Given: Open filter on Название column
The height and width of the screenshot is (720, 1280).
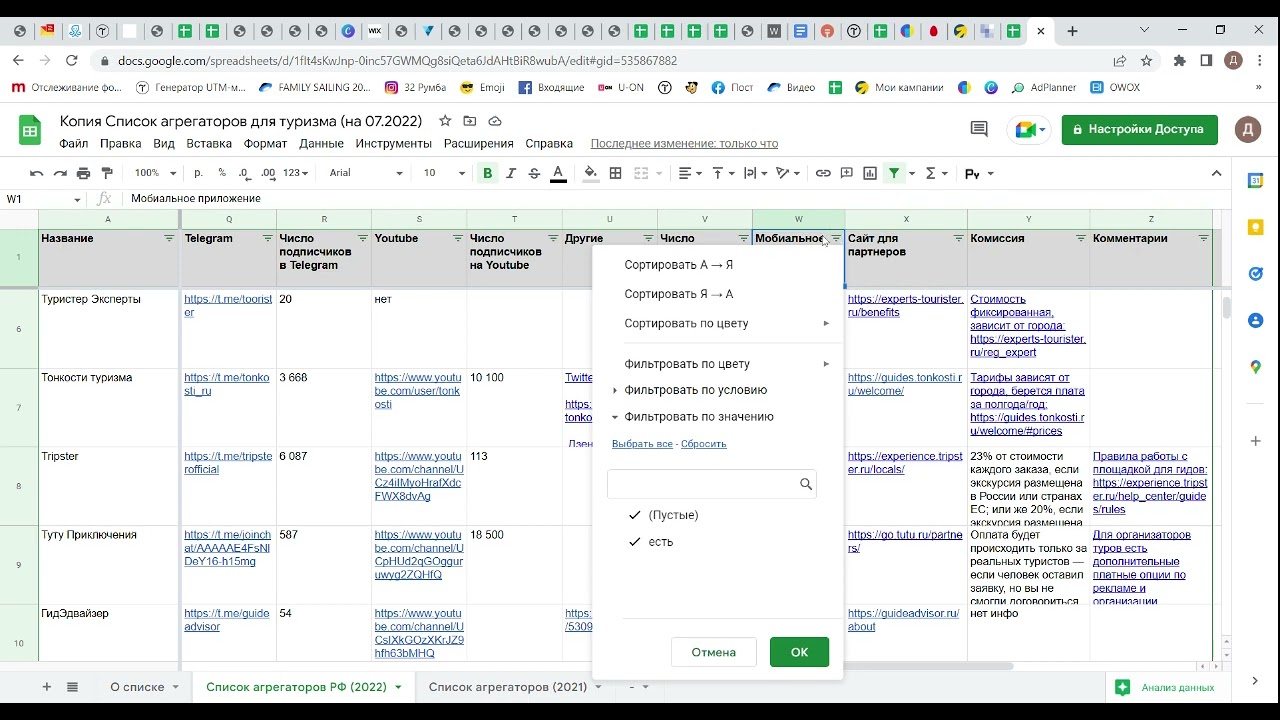Looking at the screenshot, I should (168, 239).
